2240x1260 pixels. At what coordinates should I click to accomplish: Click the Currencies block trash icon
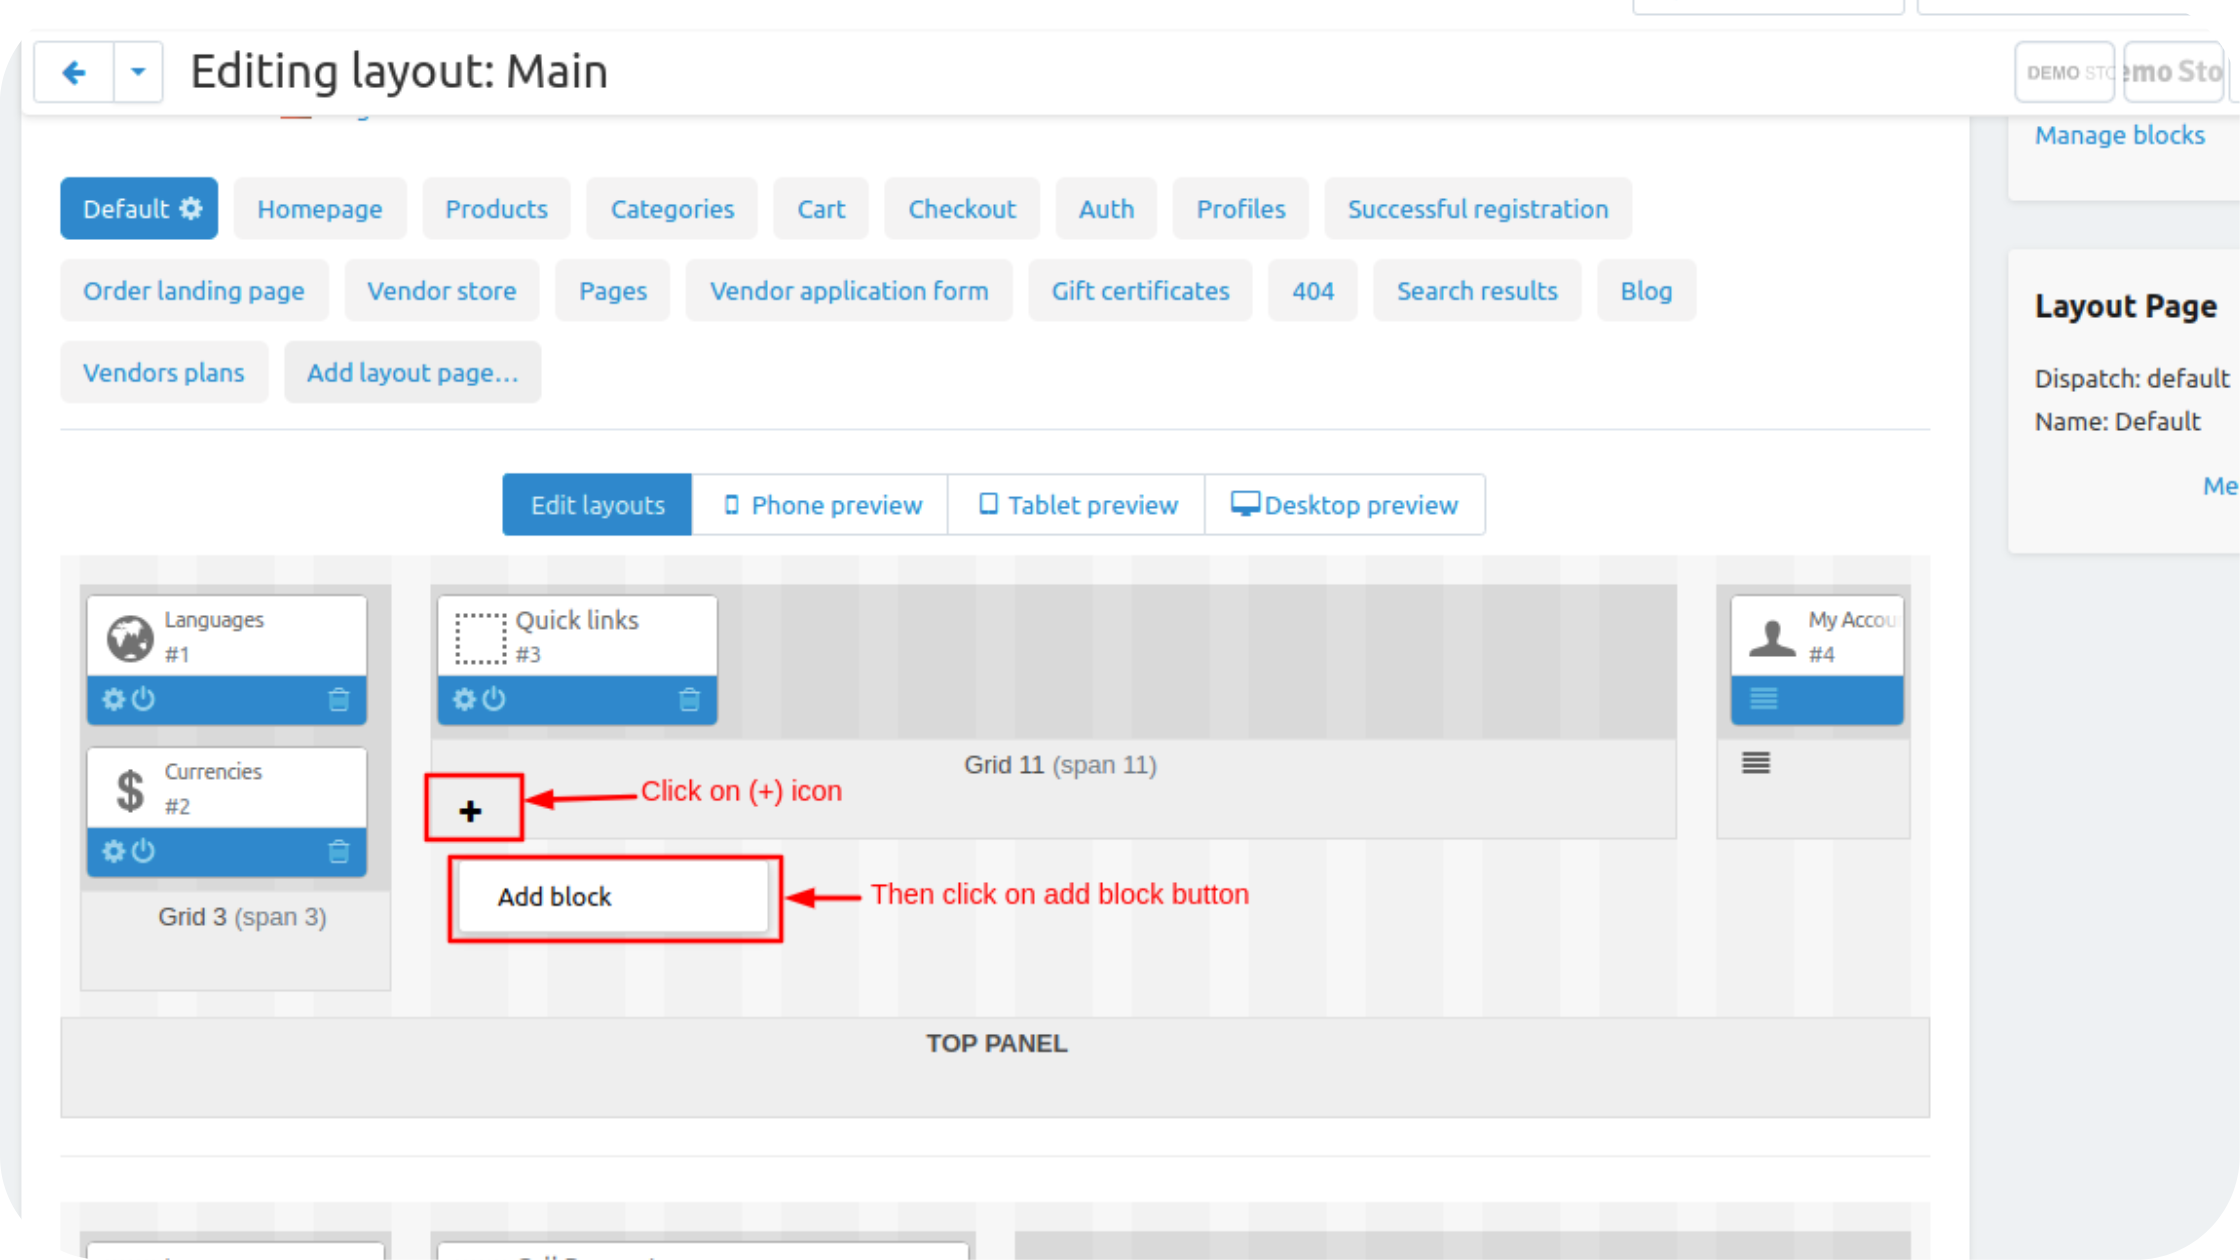click(x=339, y=851)
